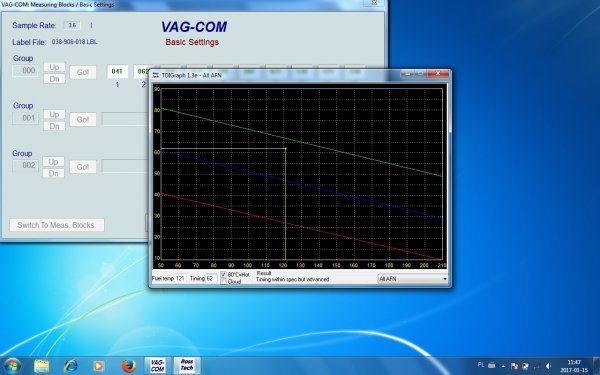The image size is (600, 375).
Task: Click the yellow timing point marker on graph
Action: point(285,148)
